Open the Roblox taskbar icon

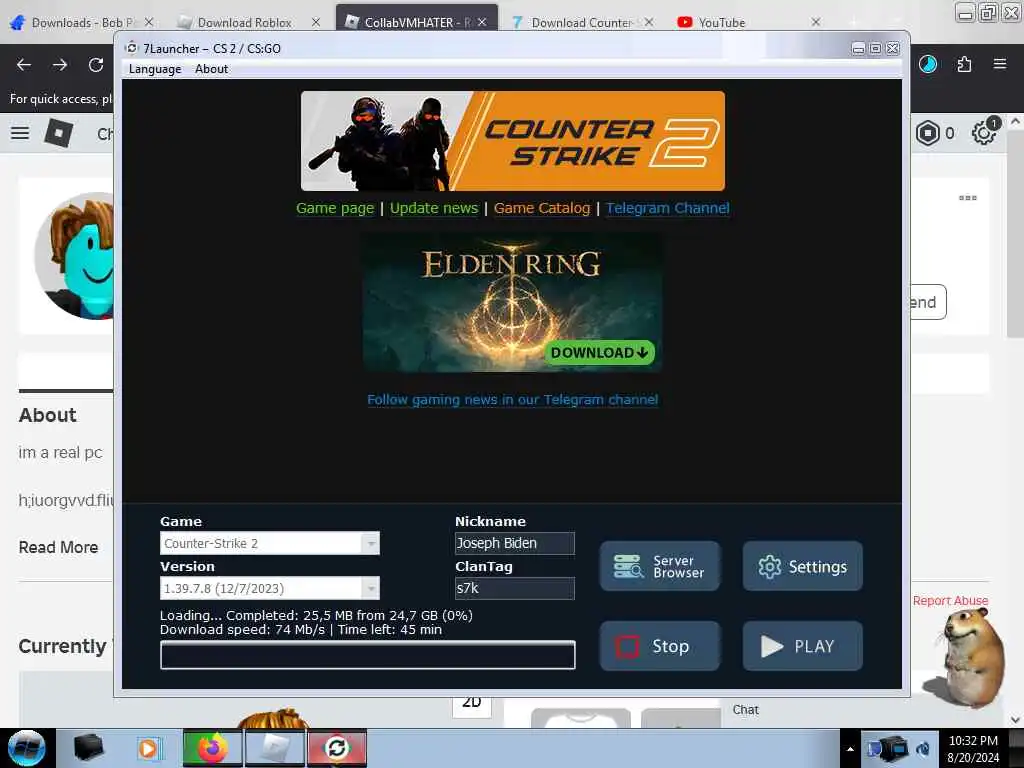(x=275, y=748)
